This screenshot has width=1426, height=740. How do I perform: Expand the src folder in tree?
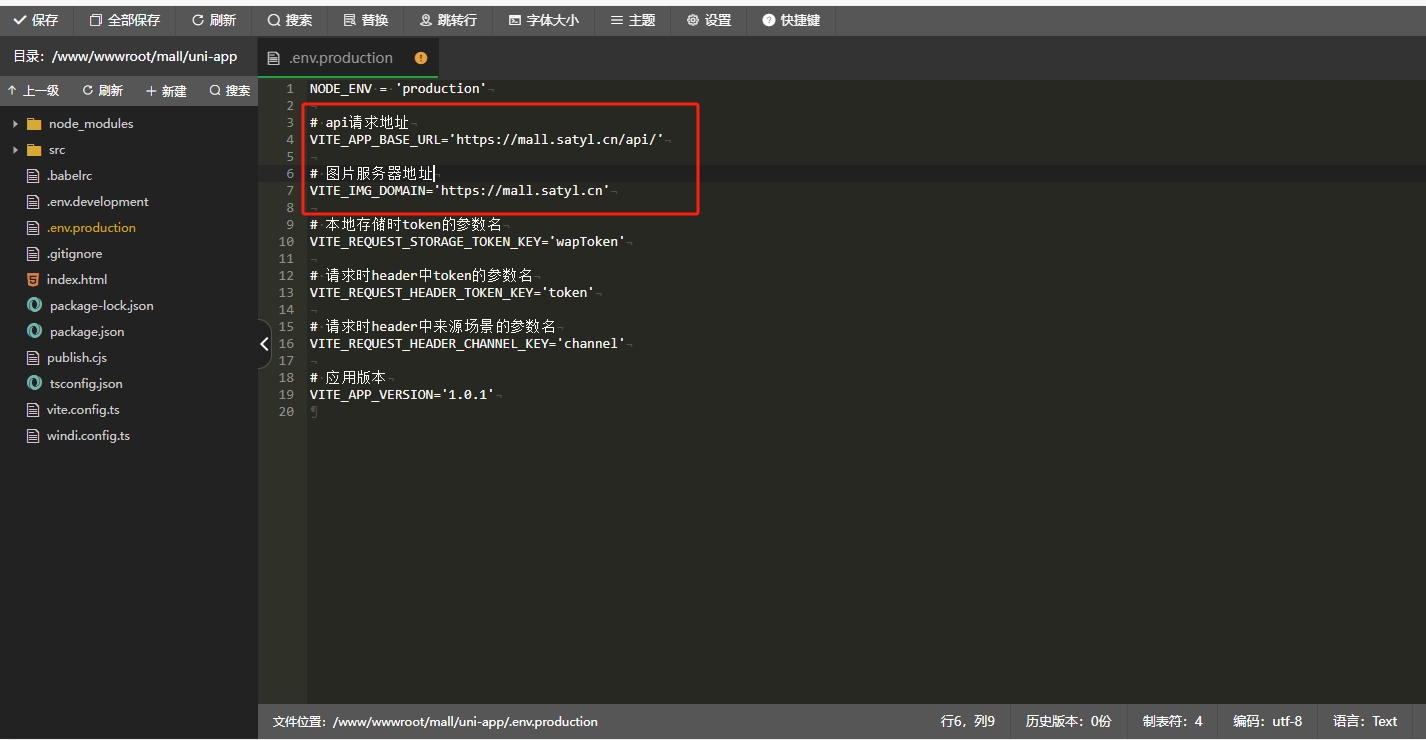56,150
